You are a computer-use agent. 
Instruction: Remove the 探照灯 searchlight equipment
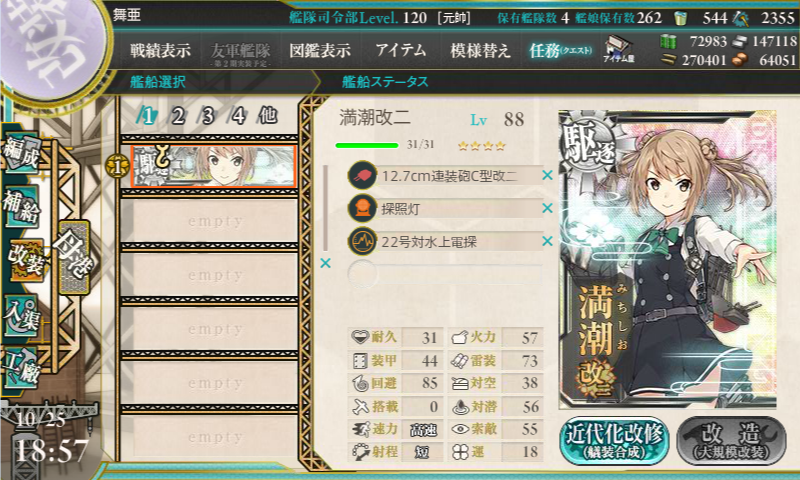[x=547, y=208]
